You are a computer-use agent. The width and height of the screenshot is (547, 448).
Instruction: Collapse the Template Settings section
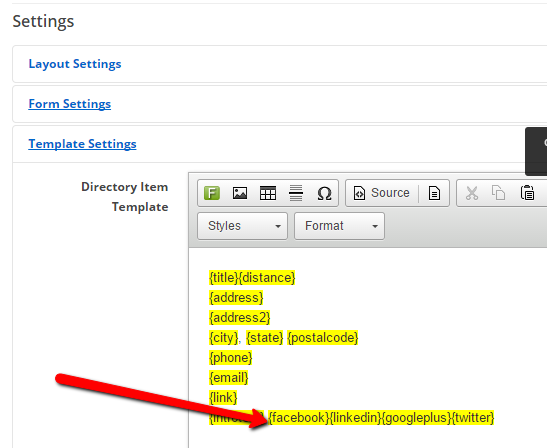pos(82,144)
